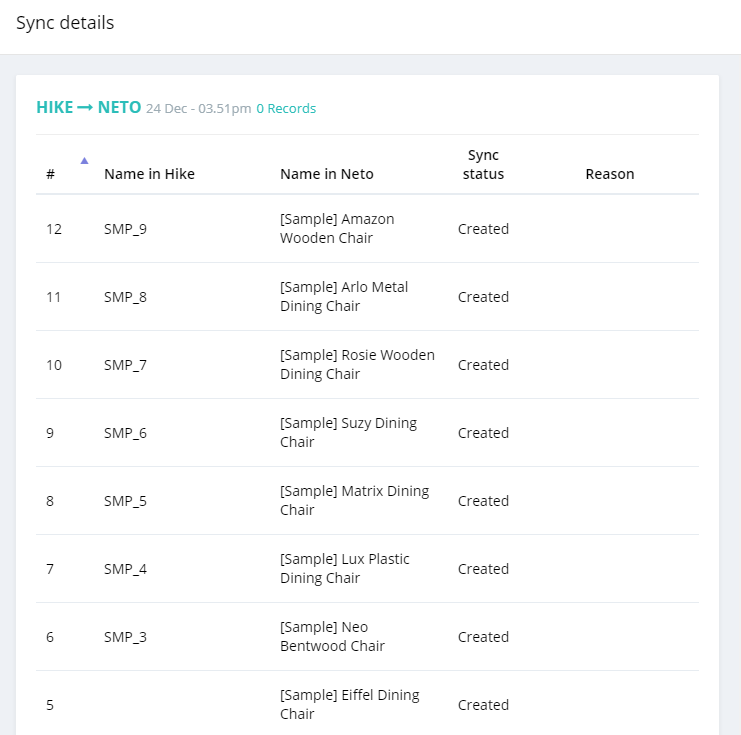
Task: Sort by the Name in Hike column header
Action: 149,174
